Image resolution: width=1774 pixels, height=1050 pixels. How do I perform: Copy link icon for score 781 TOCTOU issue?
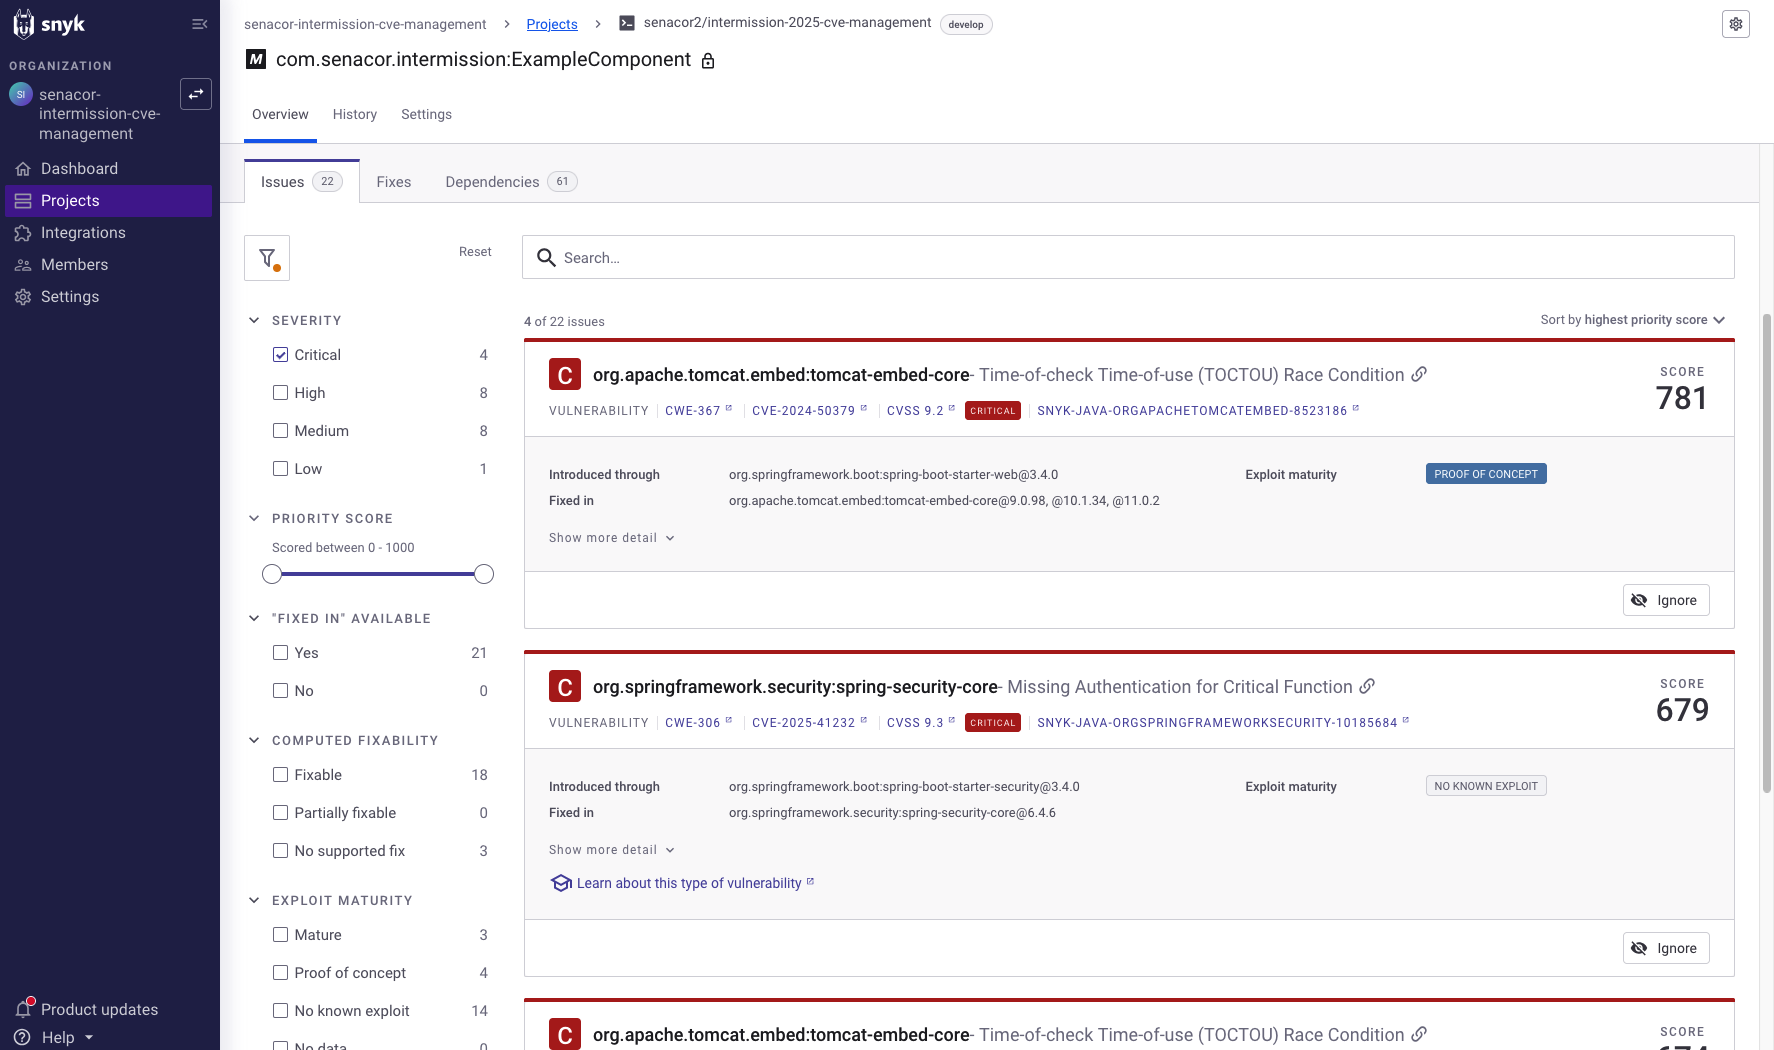point(1419,374)
